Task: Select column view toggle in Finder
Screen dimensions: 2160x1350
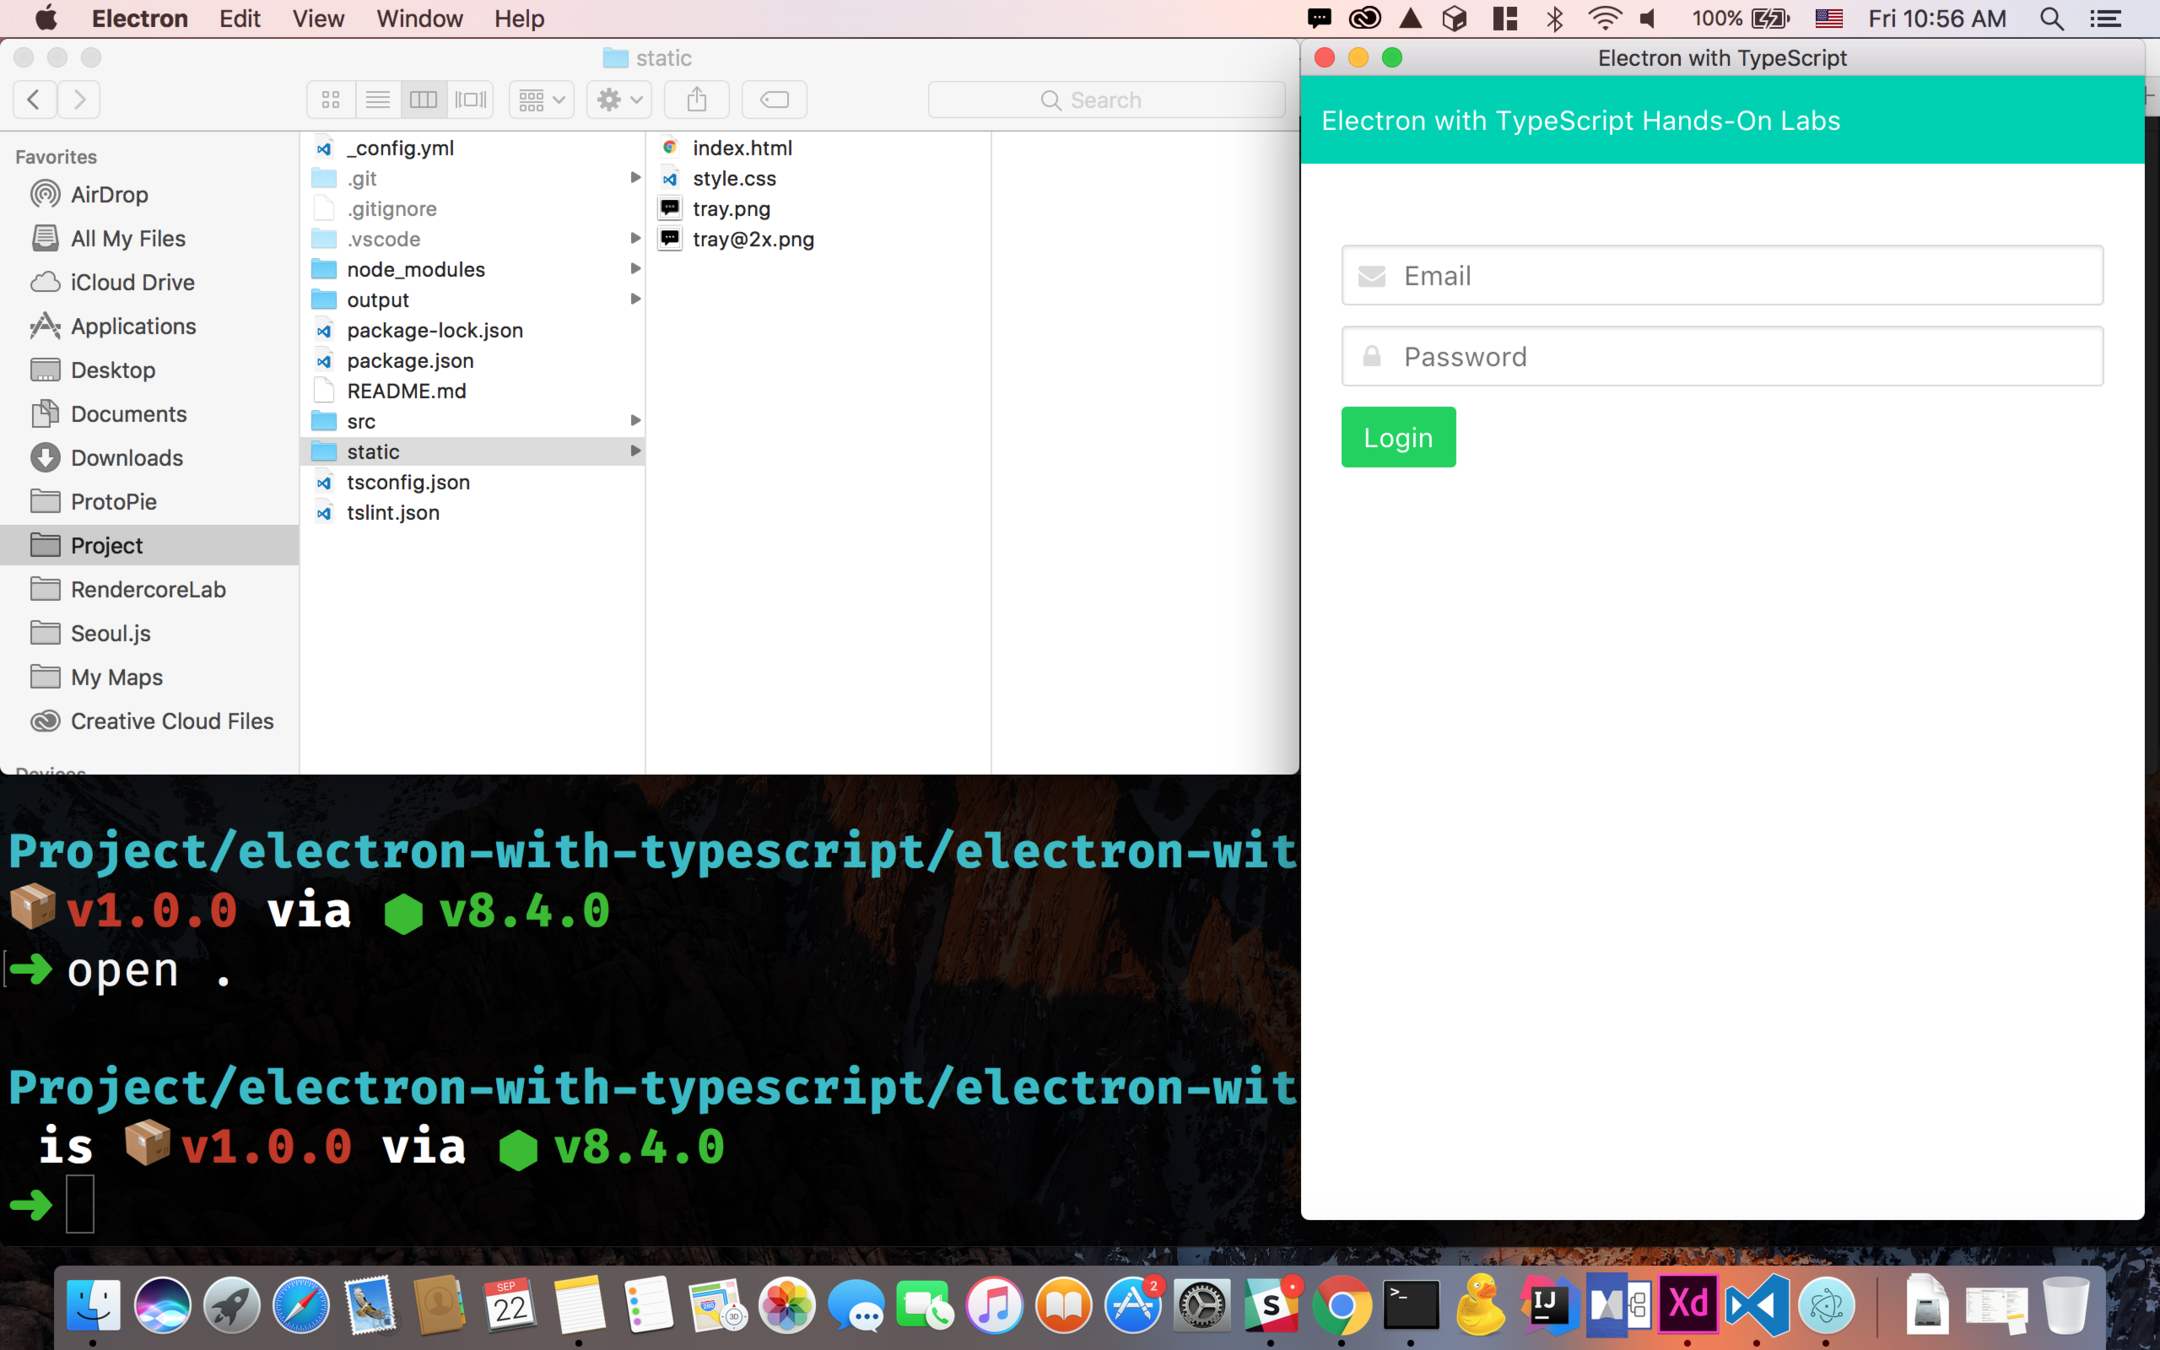Action: (x=424, y=99)
